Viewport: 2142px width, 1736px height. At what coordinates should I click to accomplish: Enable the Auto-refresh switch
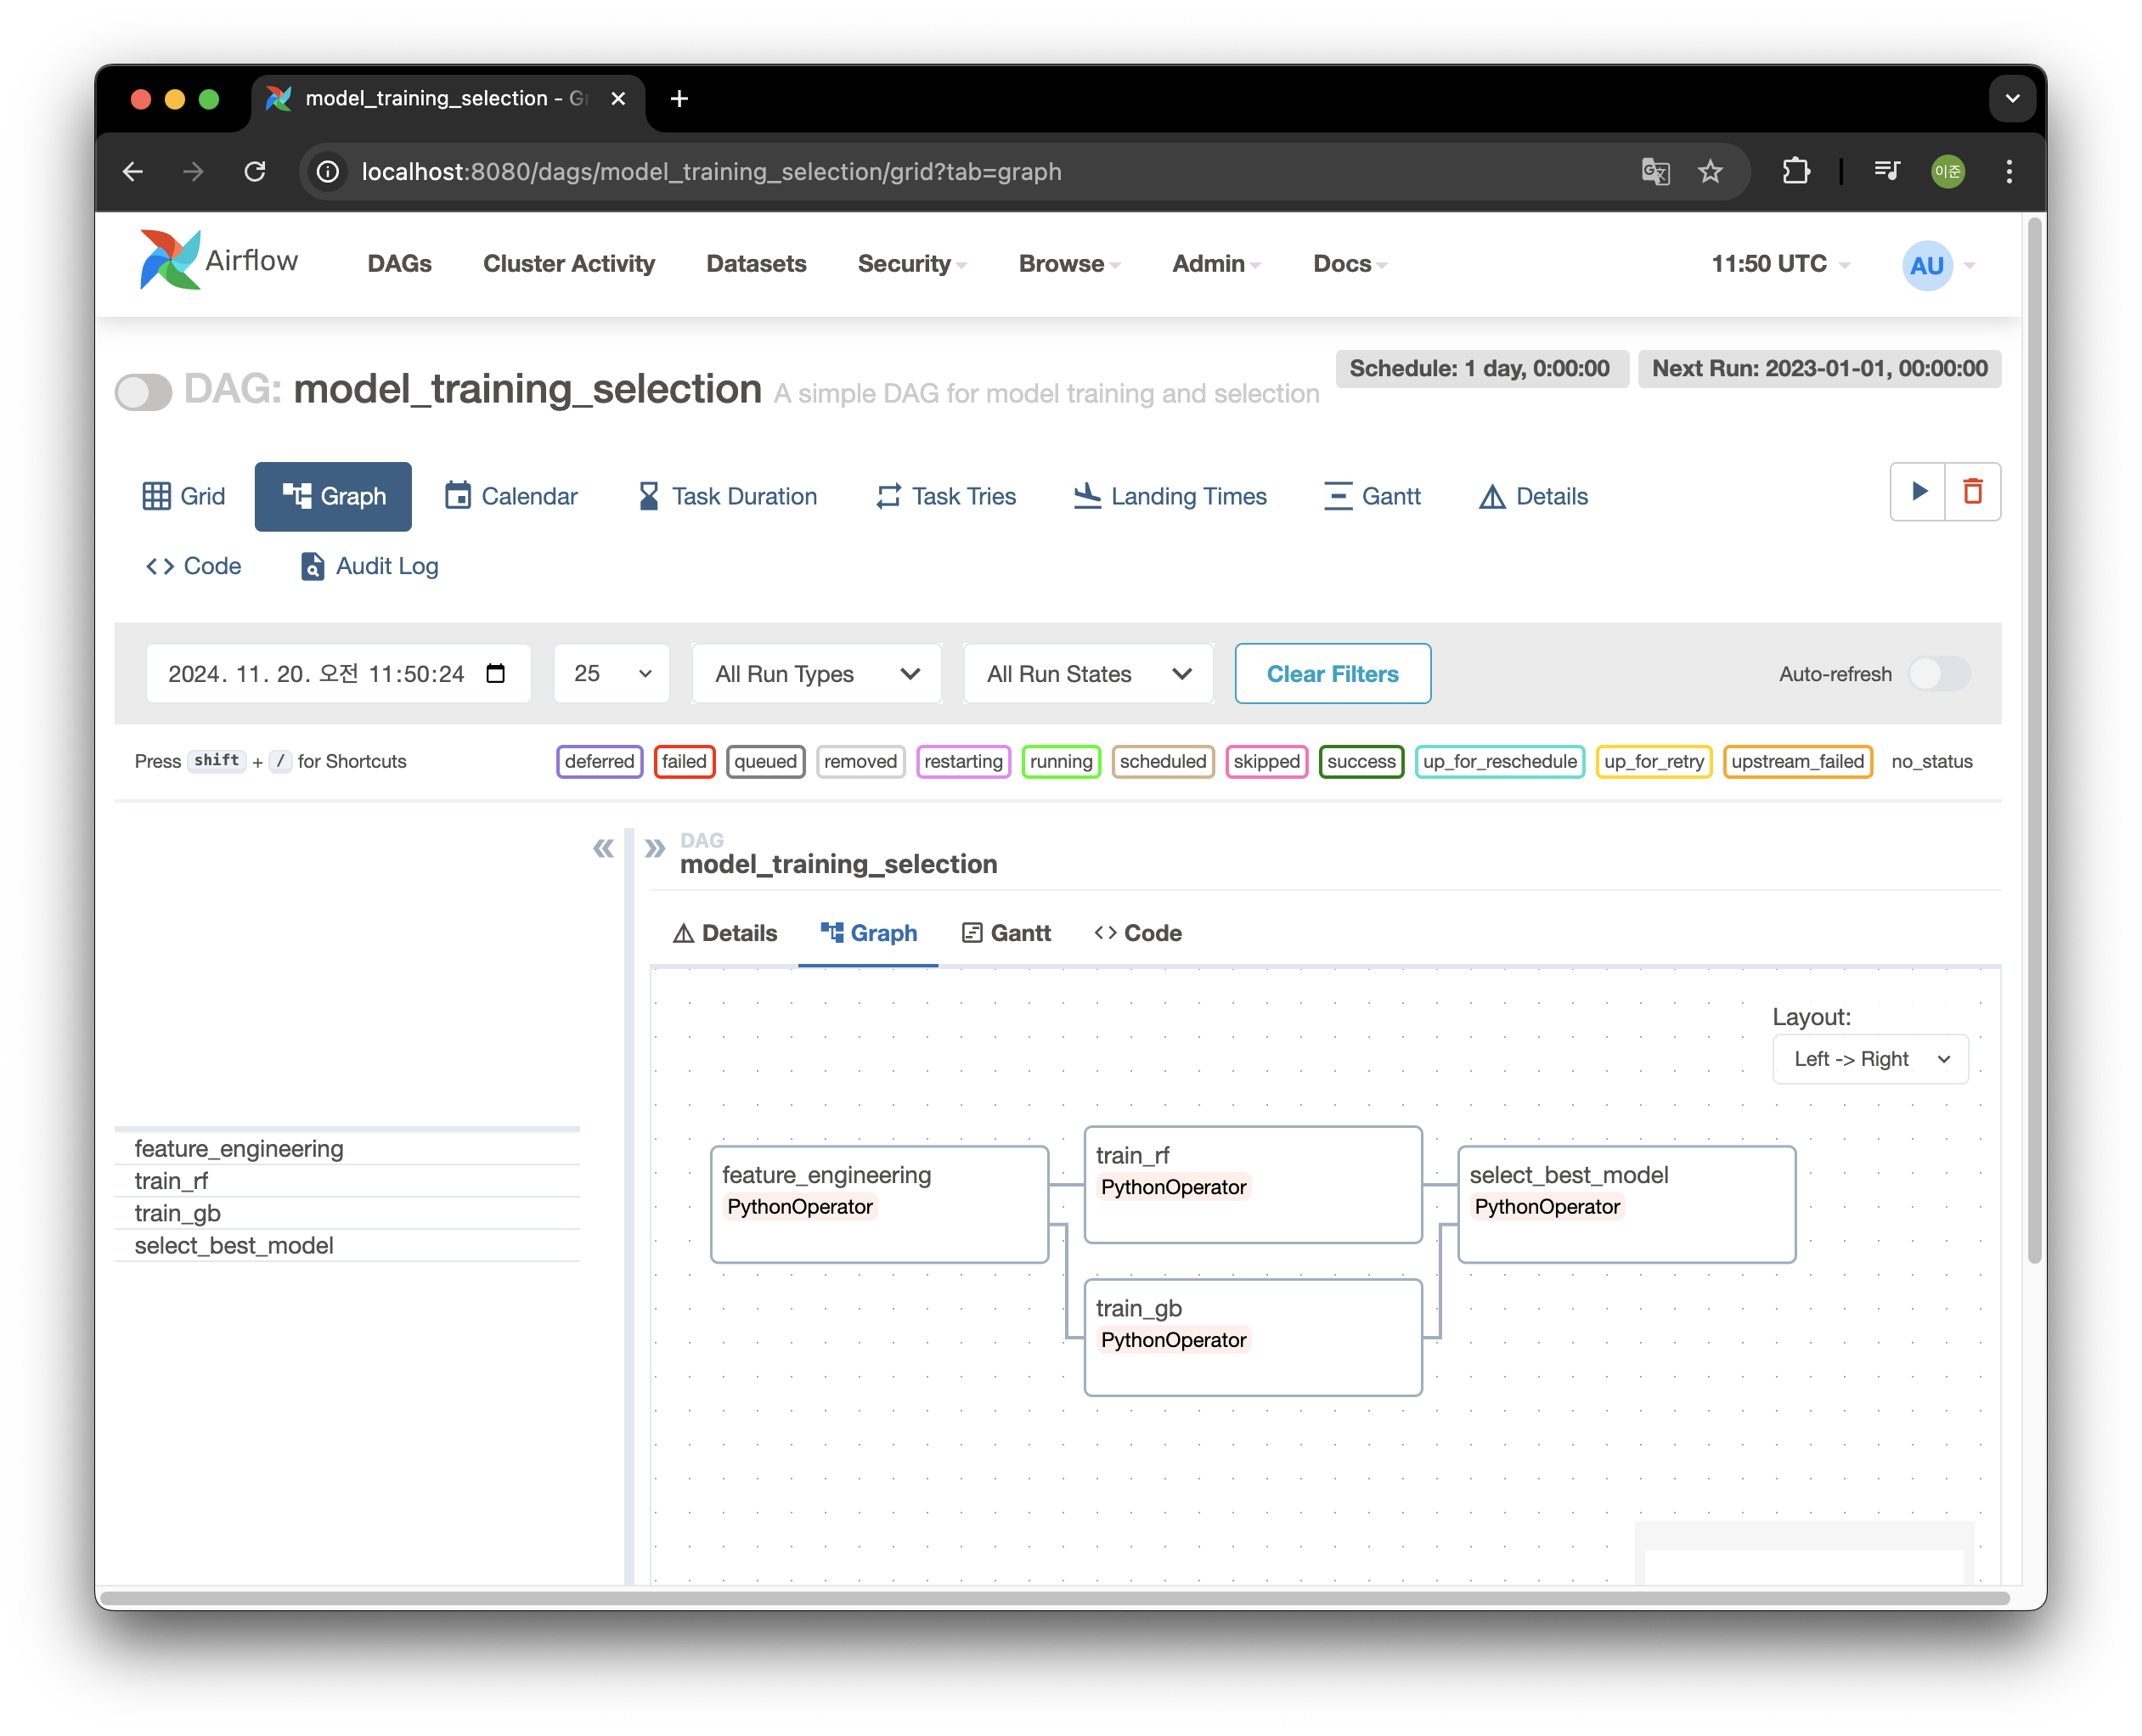coord(1938,674)
